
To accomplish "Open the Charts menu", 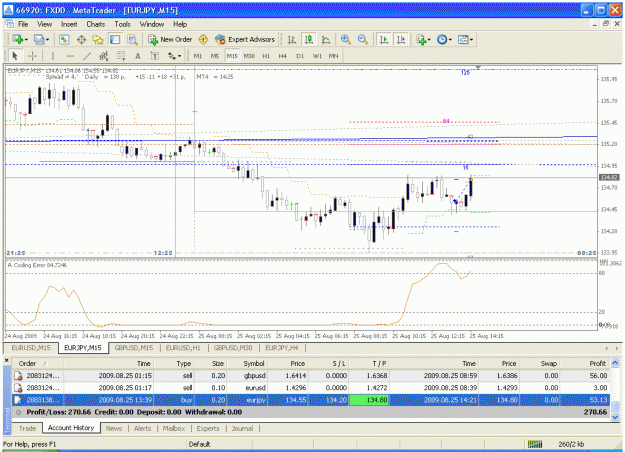I will tap(96, 24).
